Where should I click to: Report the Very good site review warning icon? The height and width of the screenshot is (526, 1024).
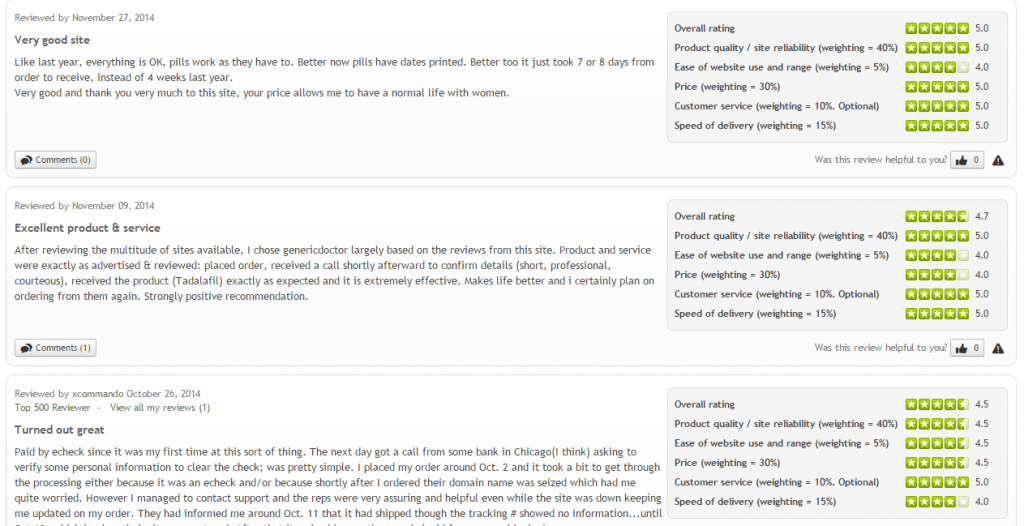click(x=998, y=160)
